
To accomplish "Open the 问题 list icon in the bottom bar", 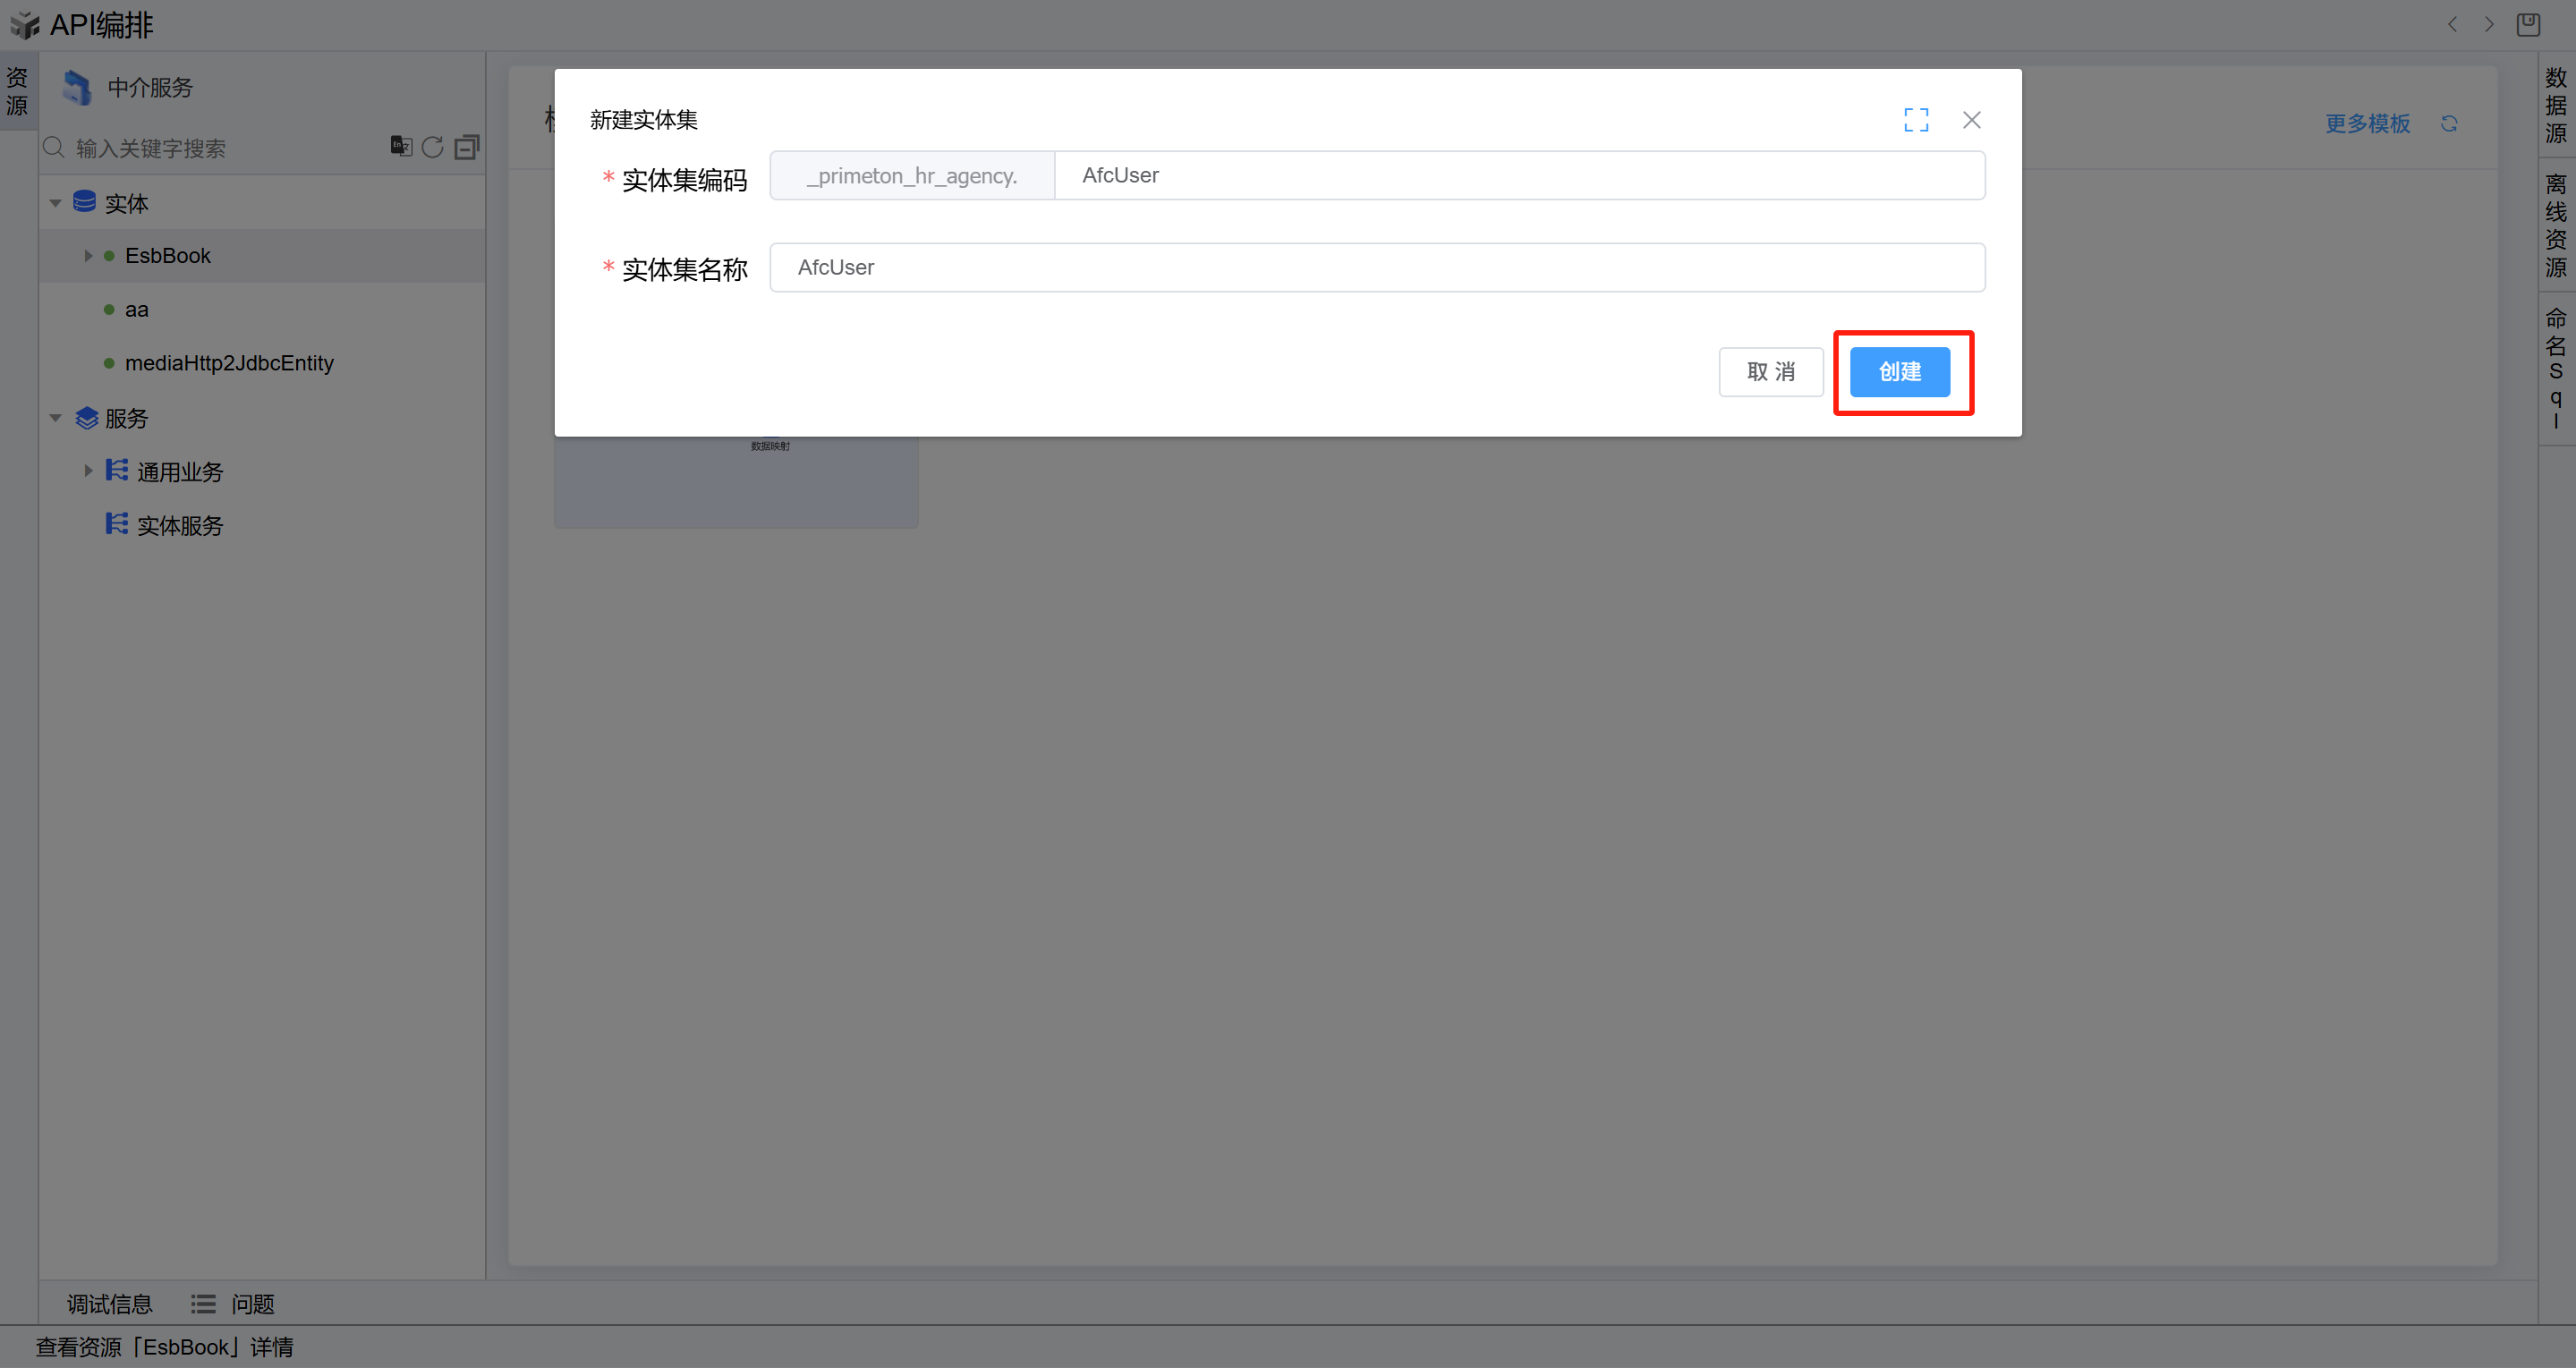I will point(203,1304).
